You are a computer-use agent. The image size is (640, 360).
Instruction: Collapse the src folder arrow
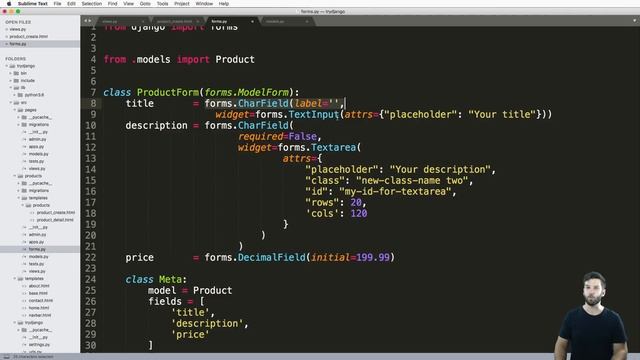(x=11, y=102)
